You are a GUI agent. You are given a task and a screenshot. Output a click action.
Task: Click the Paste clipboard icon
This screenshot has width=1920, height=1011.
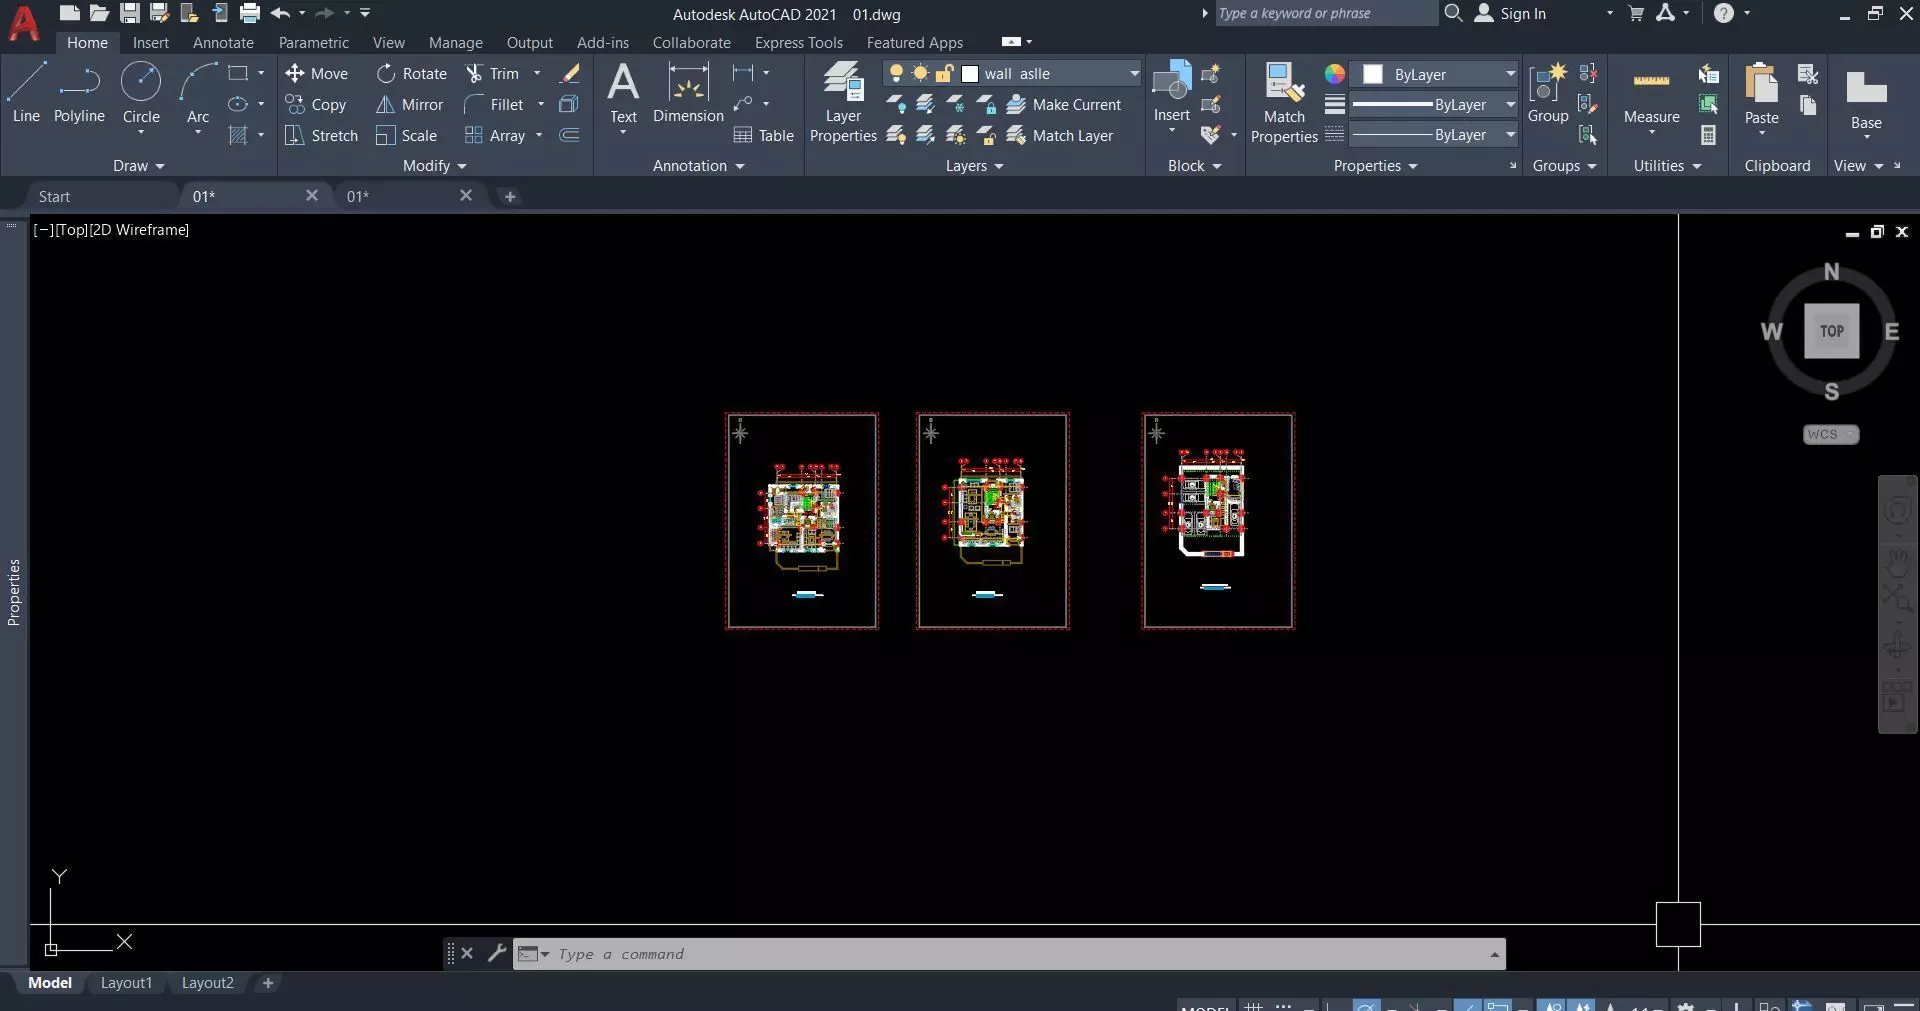pos(1761,92)
